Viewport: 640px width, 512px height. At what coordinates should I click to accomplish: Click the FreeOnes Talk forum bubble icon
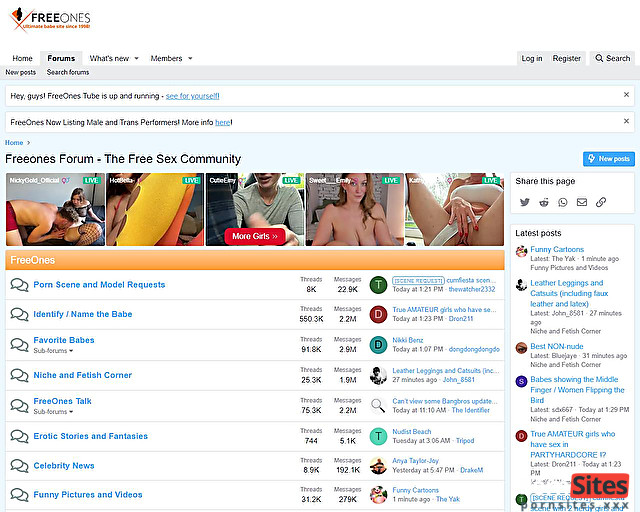coord(19,406)
